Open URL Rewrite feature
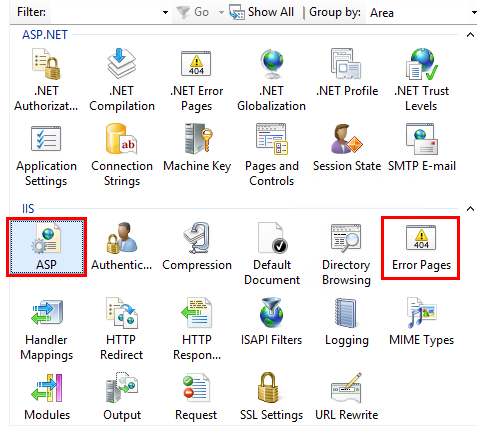 click(347, 397)
